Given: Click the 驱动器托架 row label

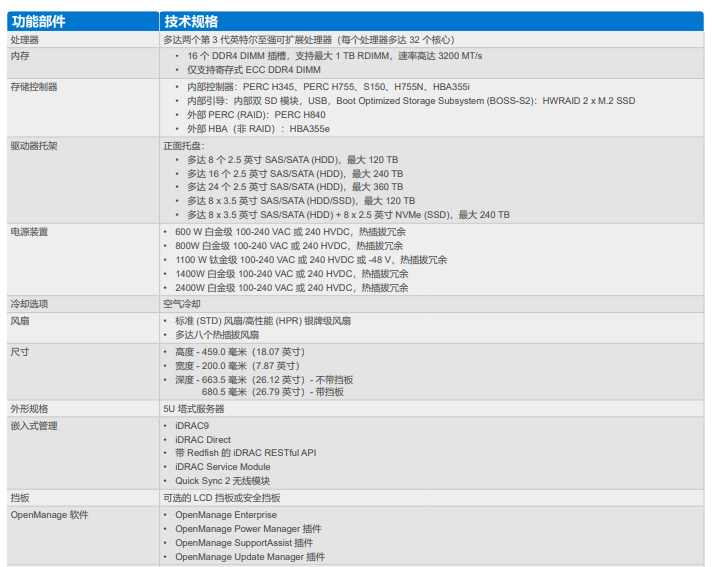Looking at the screenshot, I should [x=34, y=145].
